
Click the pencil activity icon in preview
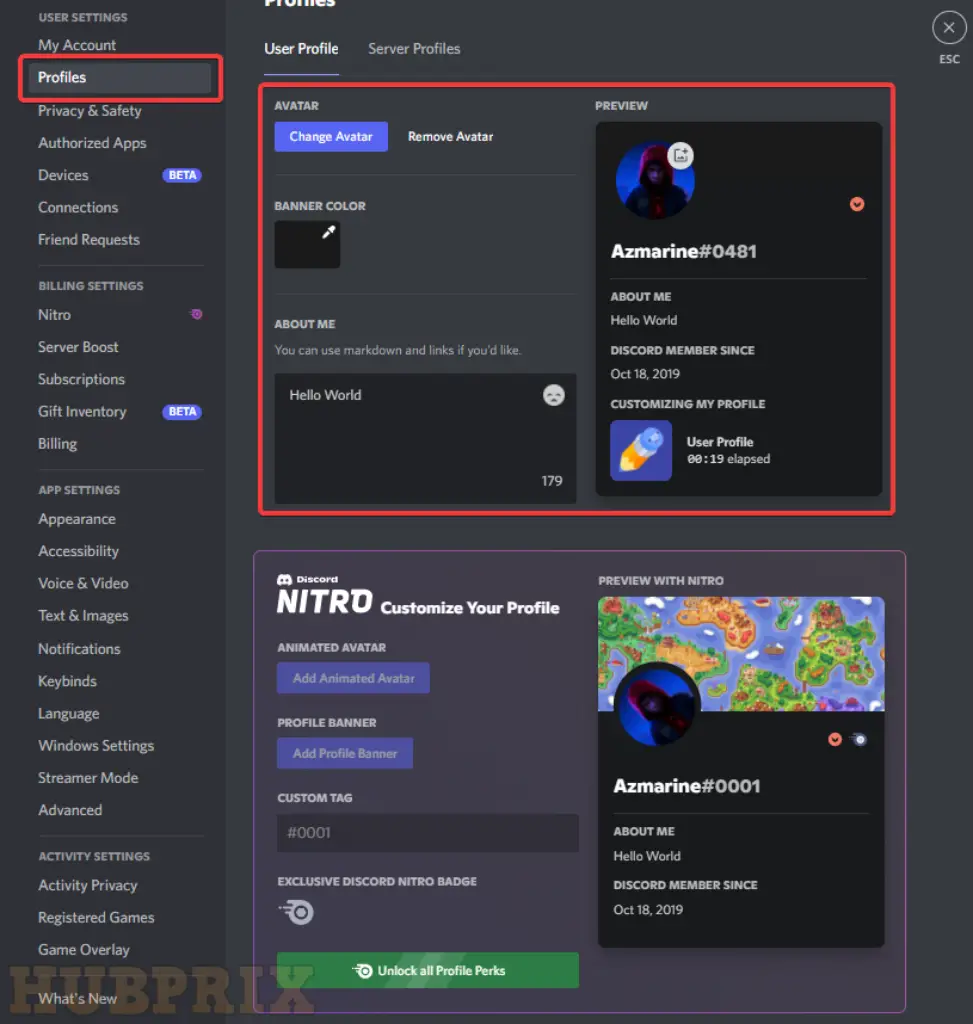coord(641,451)
